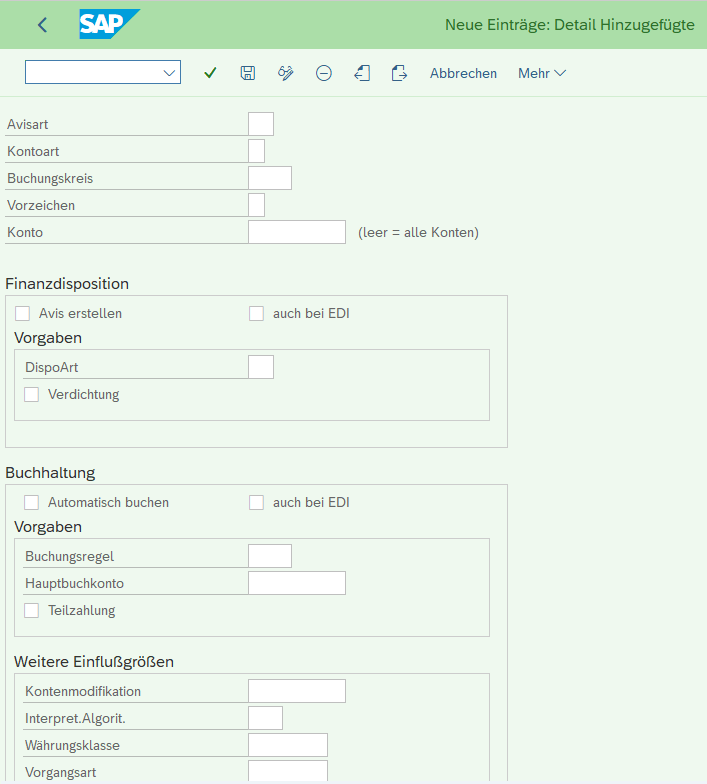Click the back arrow in header

[x=42, y=25]
